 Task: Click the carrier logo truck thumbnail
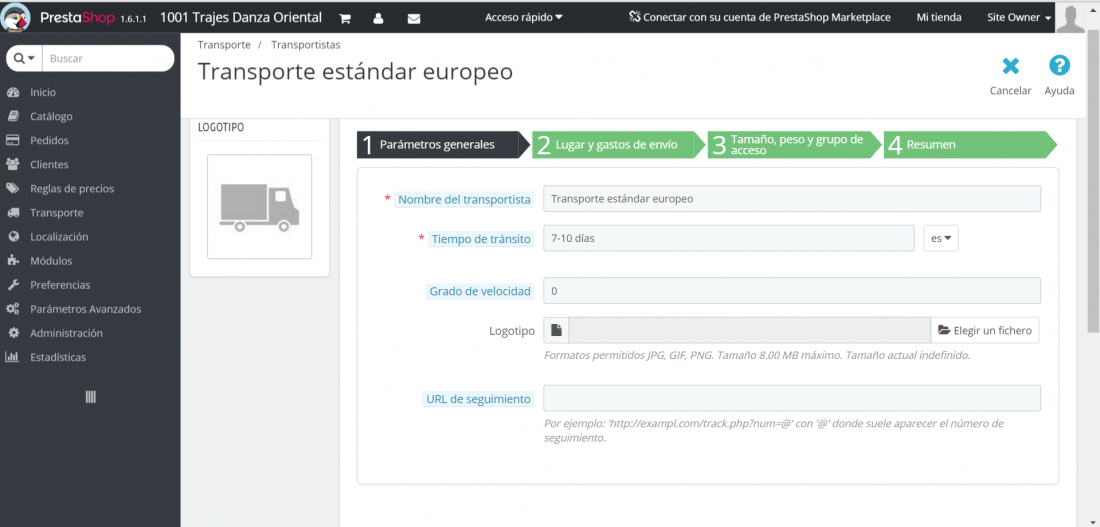(260, 207)
